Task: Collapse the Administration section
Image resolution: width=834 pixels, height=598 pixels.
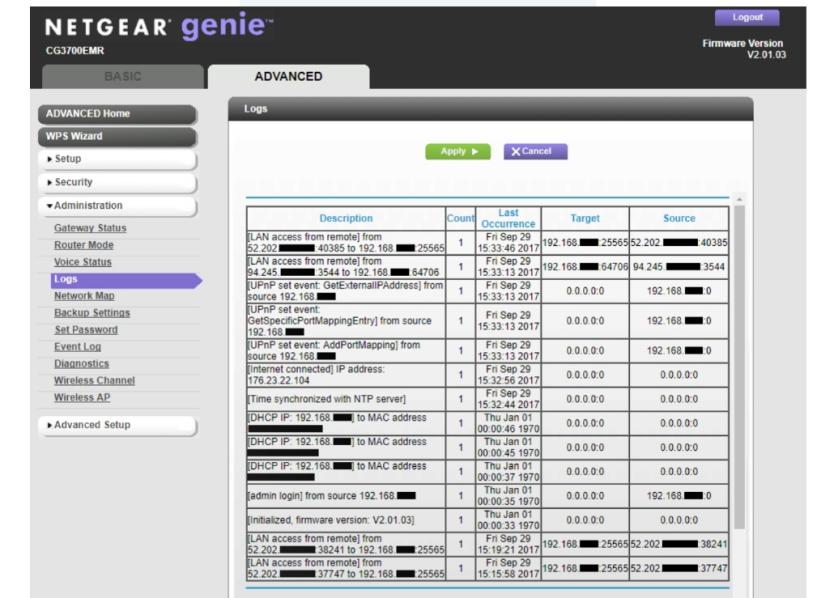Action: coord(117,206)
